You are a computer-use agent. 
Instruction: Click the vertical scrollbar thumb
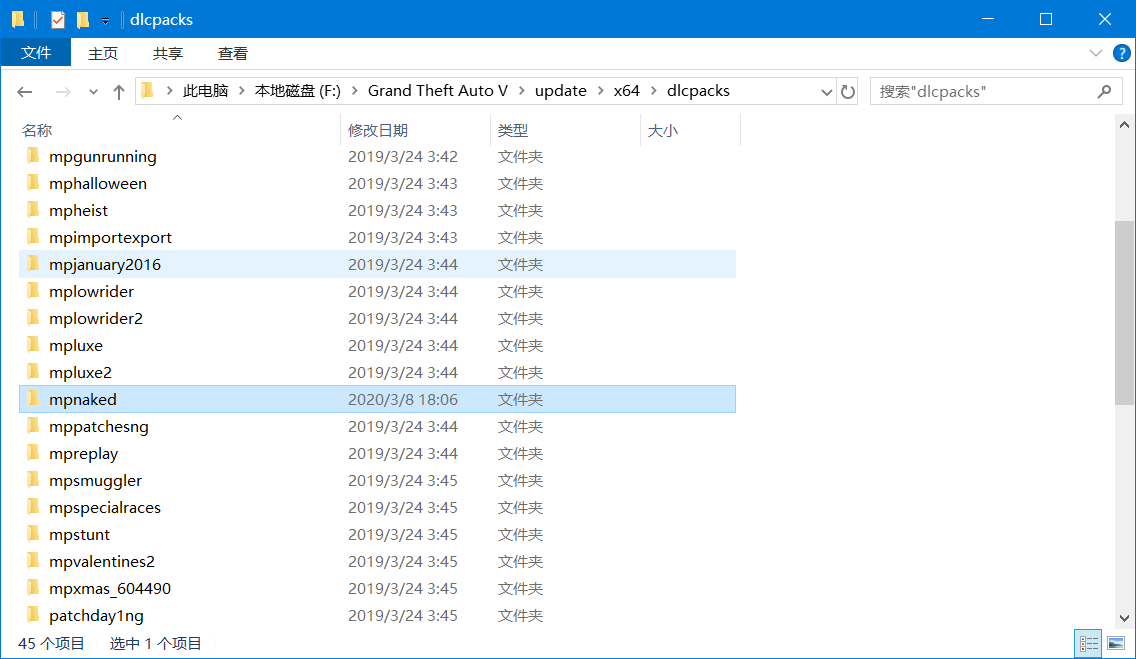pos(1124,313)
